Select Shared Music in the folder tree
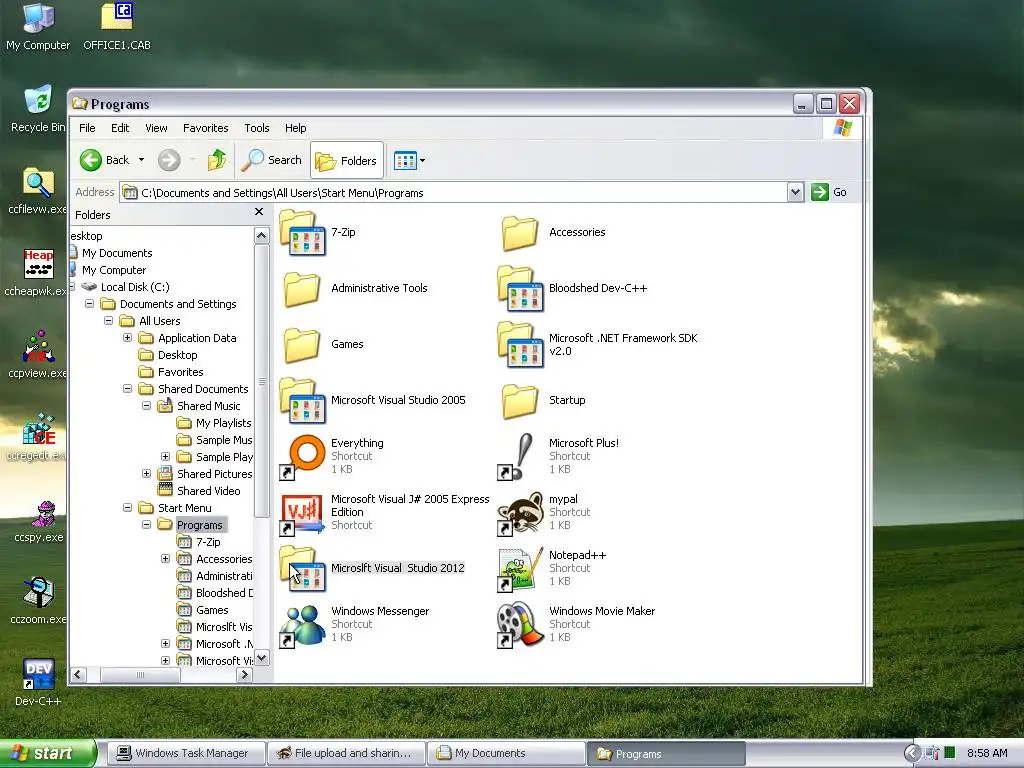This screenshot has height=768, width=1024. (x=208, y=406)
